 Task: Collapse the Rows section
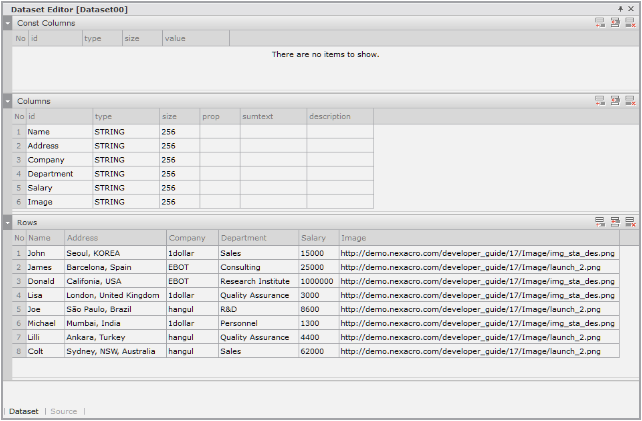[x=8, y=222]
